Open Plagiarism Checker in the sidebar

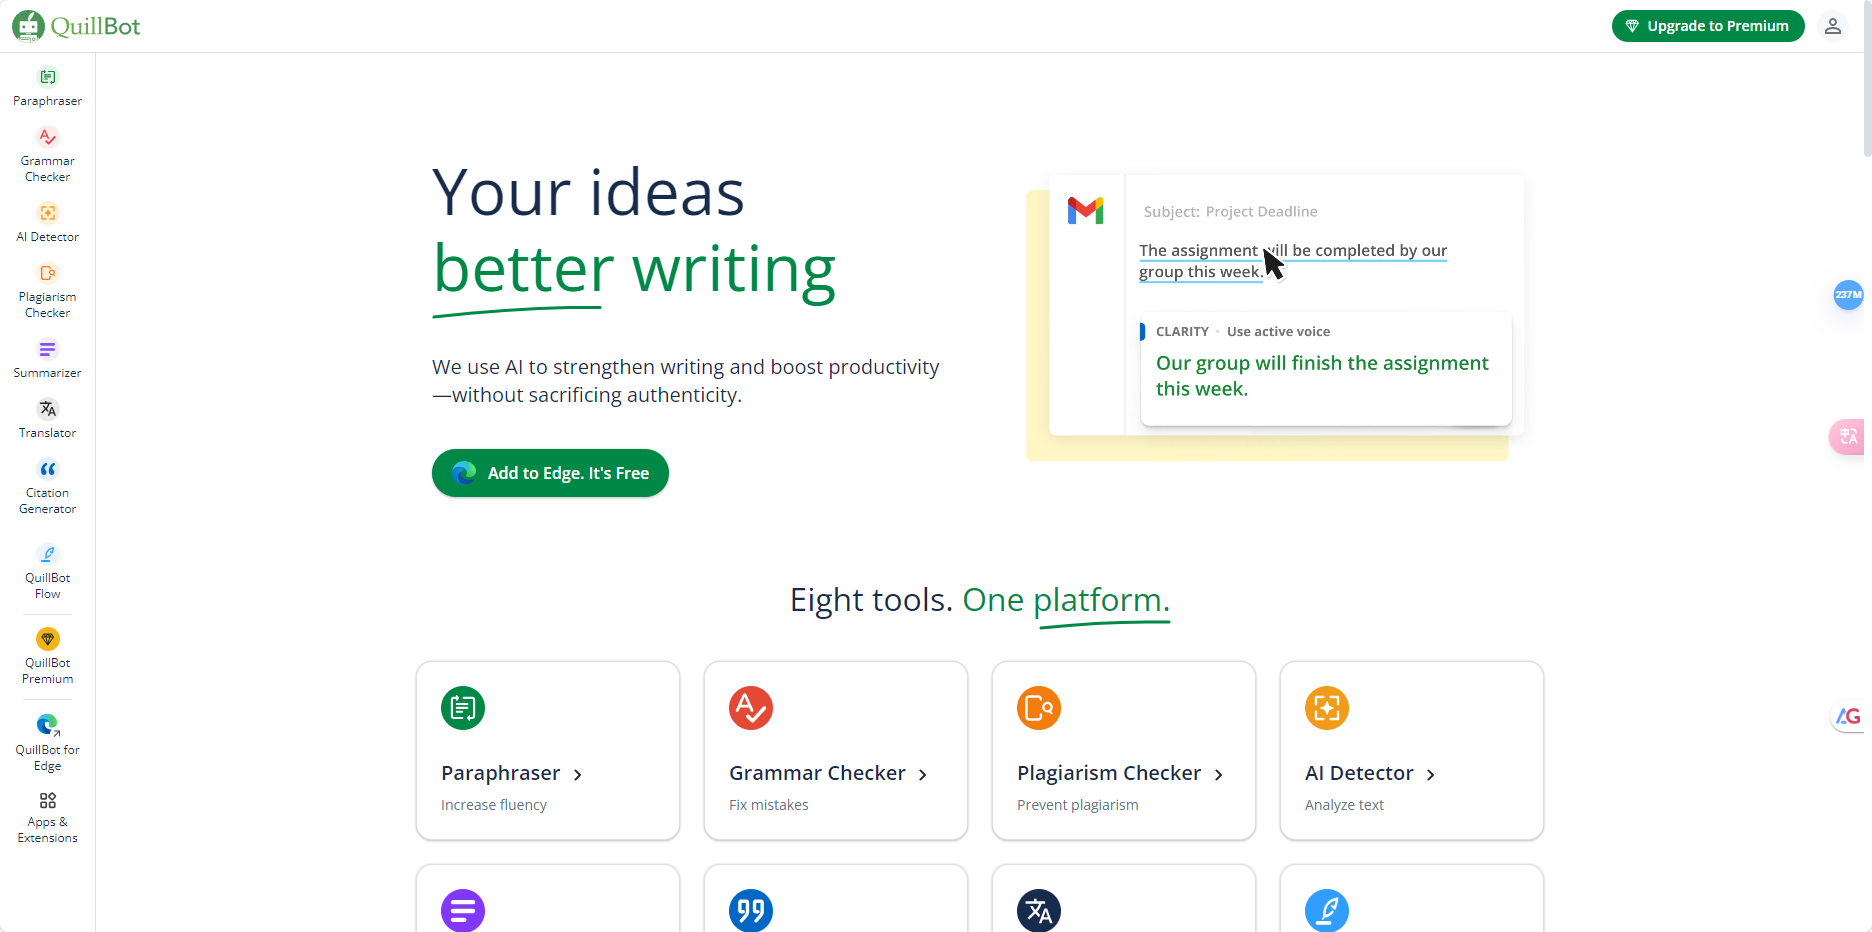tap(47, 290)
